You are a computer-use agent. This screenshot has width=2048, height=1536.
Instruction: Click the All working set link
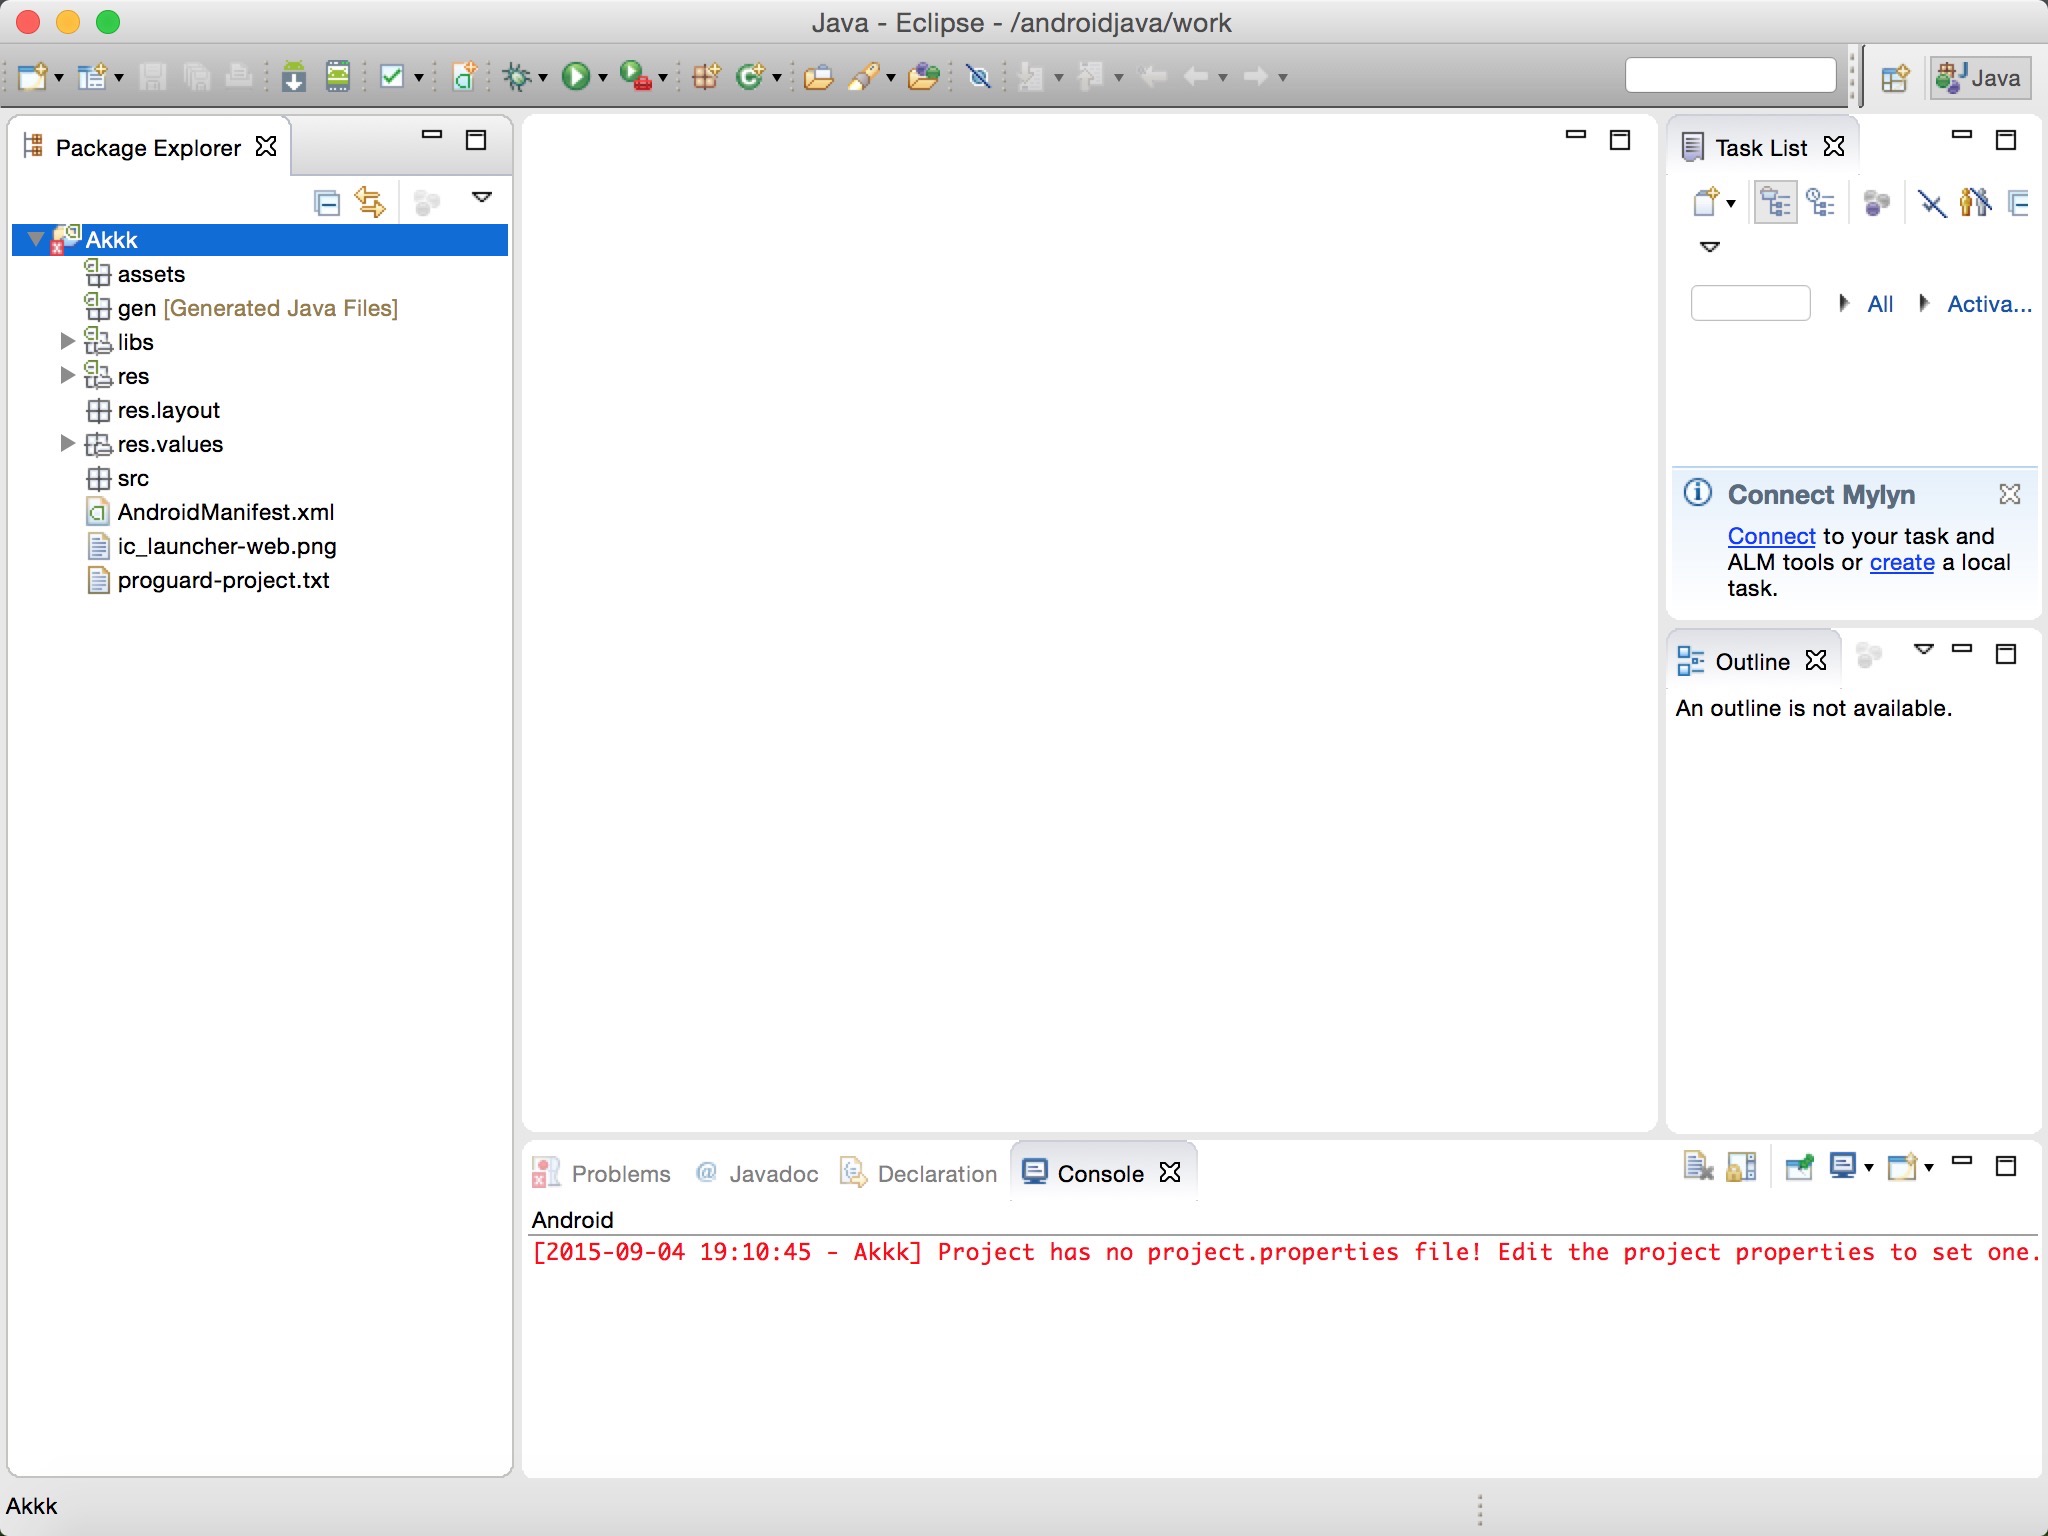pyautogui.click(x=1880, y=304)
